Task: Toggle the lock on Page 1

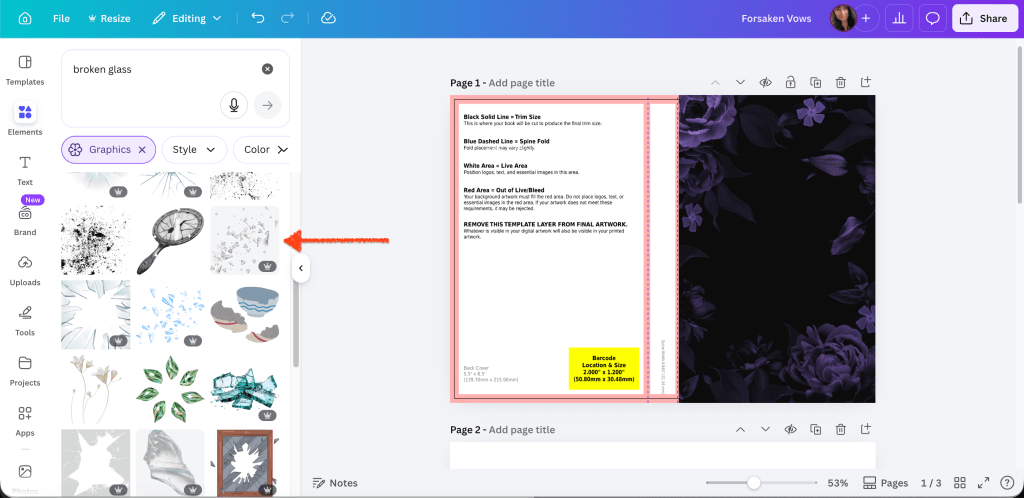Action: 790,82
